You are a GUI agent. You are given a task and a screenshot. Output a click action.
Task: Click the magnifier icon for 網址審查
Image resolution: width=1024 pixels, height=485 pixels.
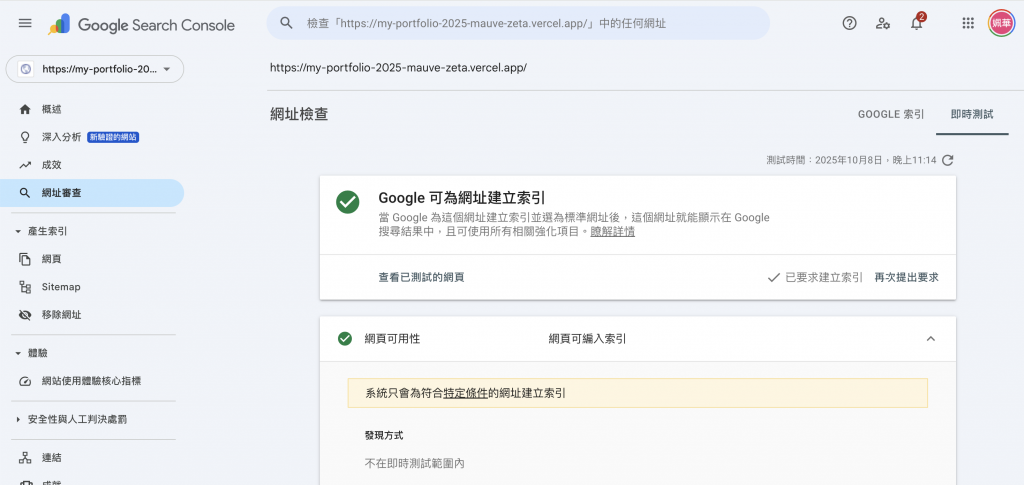tap(25, 193)
